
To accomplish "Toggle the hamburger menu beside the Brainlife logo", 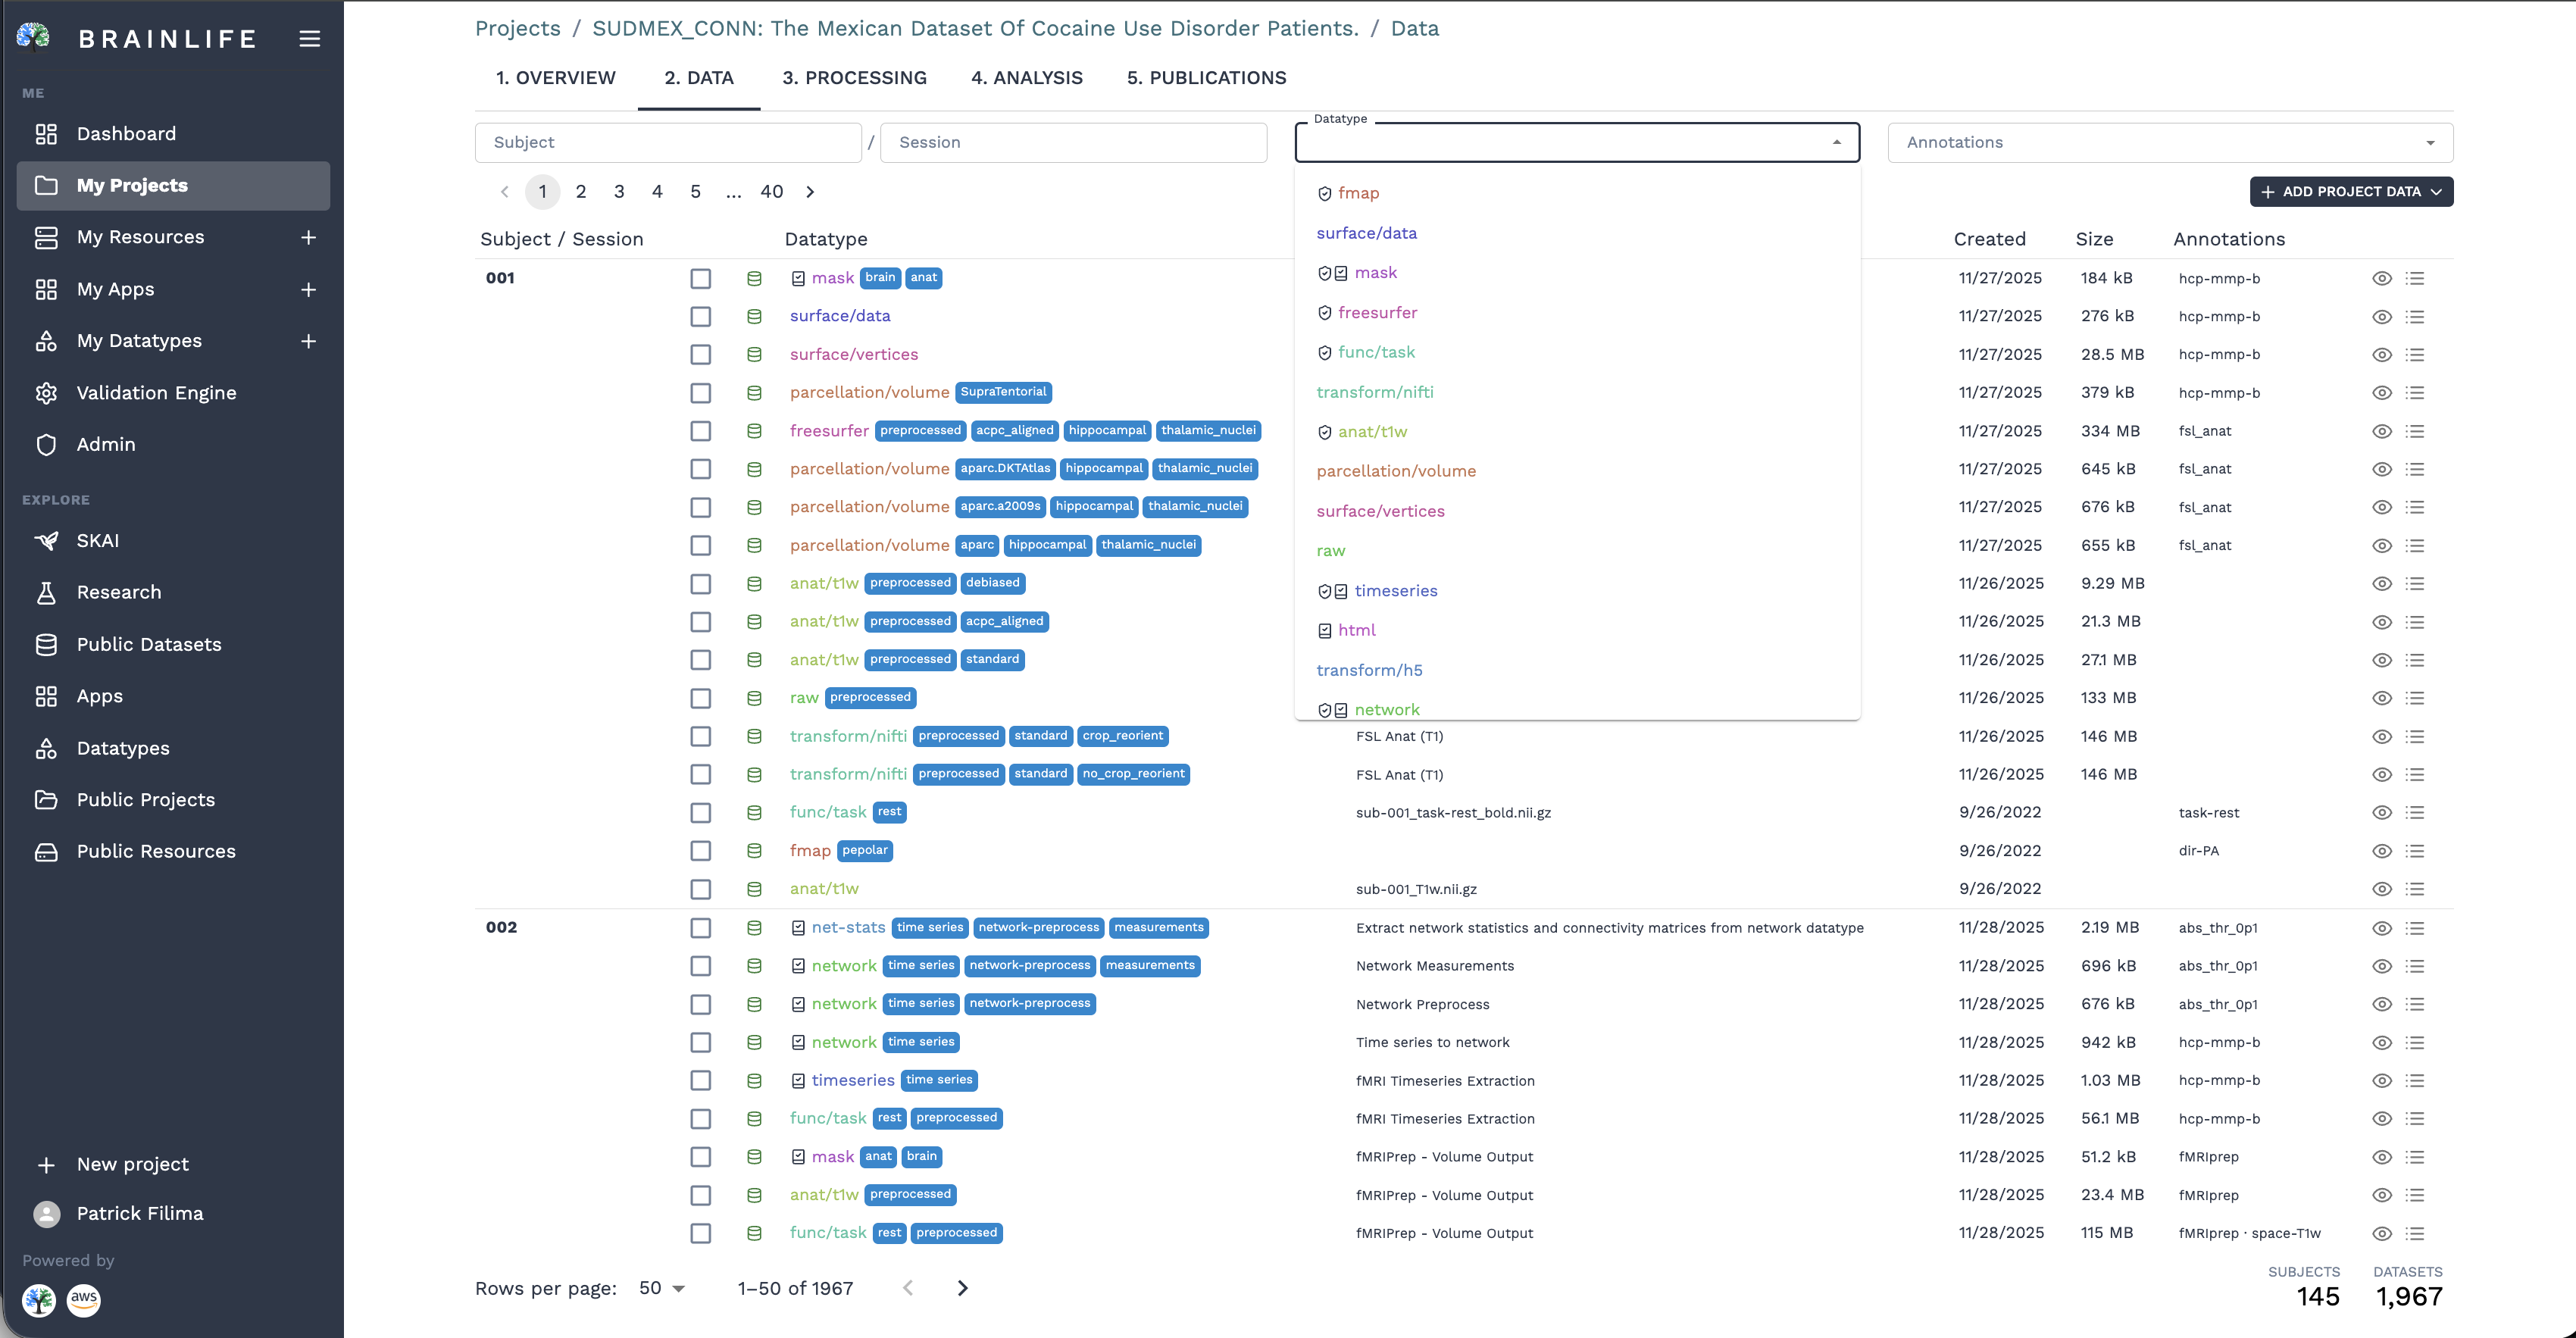I will coord(310,39).
